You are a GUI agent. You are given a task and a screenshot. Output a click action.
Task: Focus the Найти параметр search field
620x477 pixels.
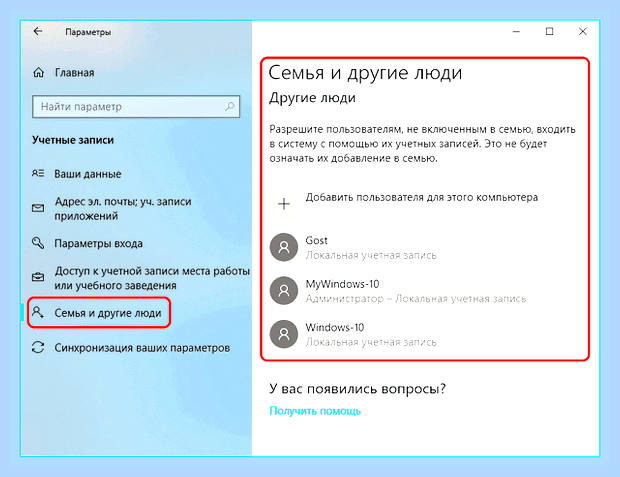136,106
